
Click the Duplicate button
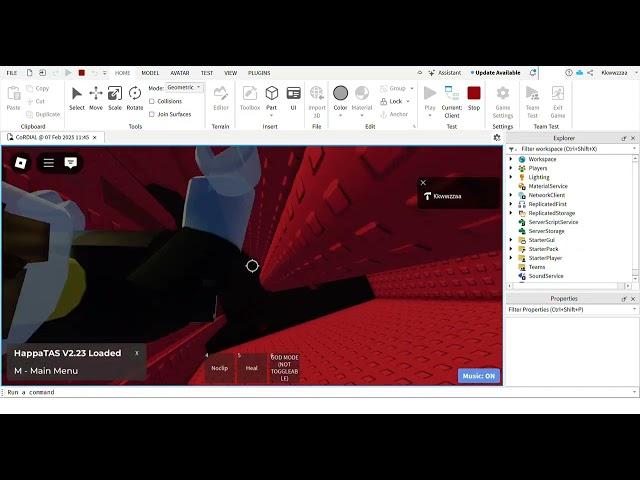(x=43, y=114)
